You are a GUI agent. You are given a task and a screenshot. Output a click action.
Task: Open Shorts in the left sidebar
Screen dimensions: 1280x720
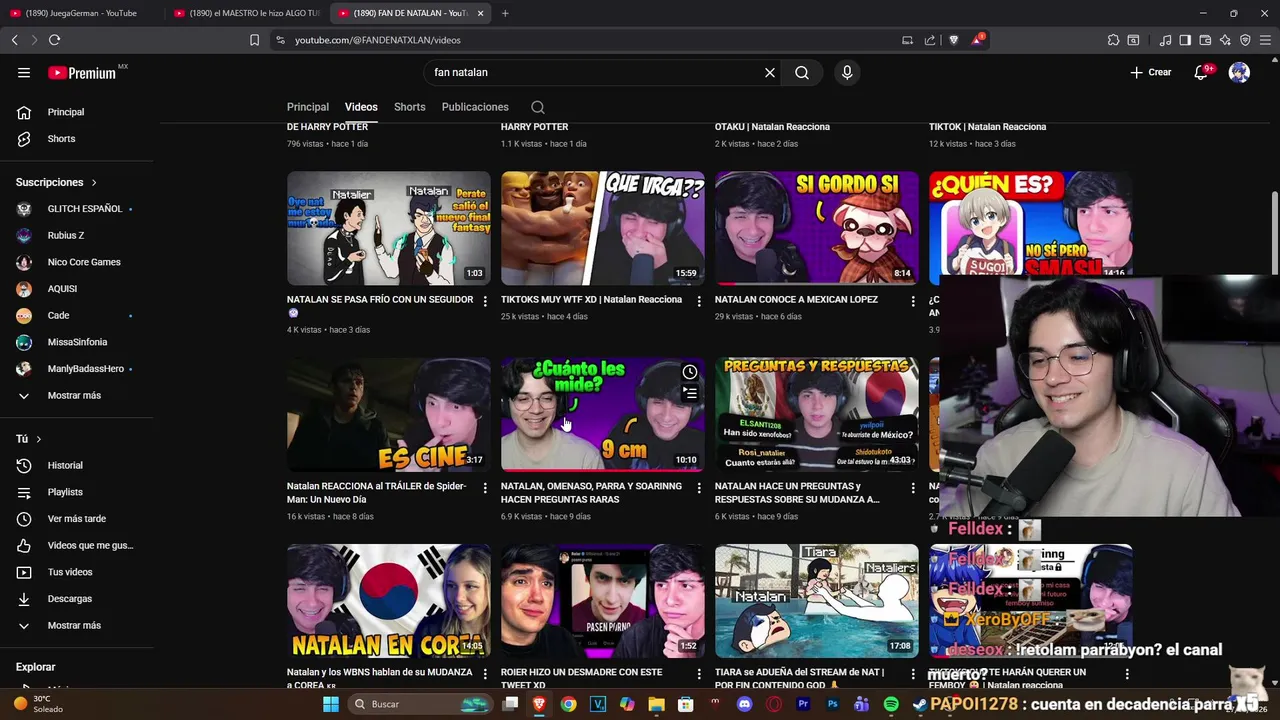pyautogui.click(x=76, y=139)
